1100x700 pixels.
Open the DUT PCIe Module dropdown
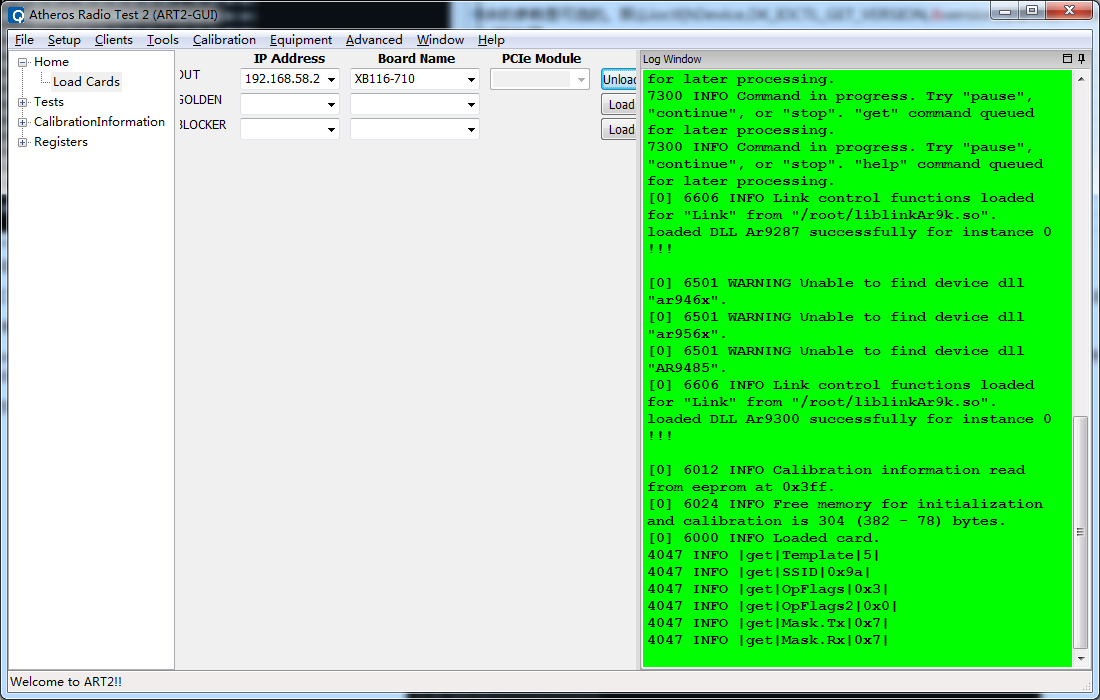point(582,80)
